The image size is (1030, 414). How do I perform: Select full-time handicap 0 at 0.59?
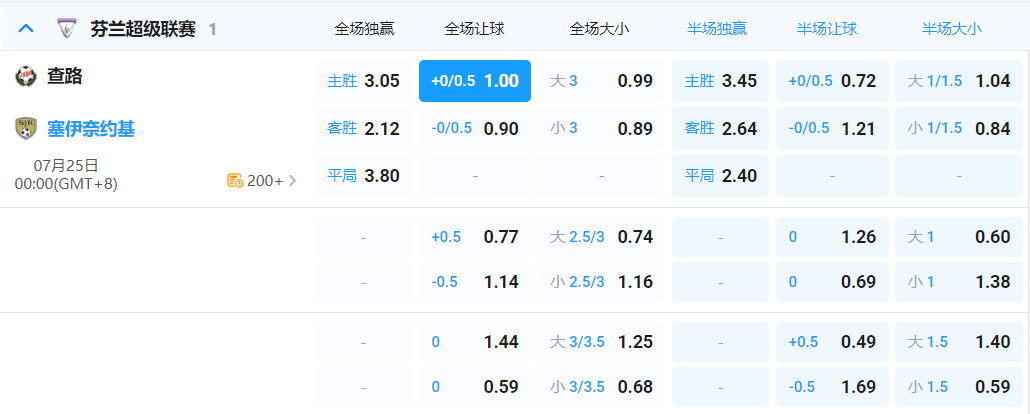click(475, 387)
